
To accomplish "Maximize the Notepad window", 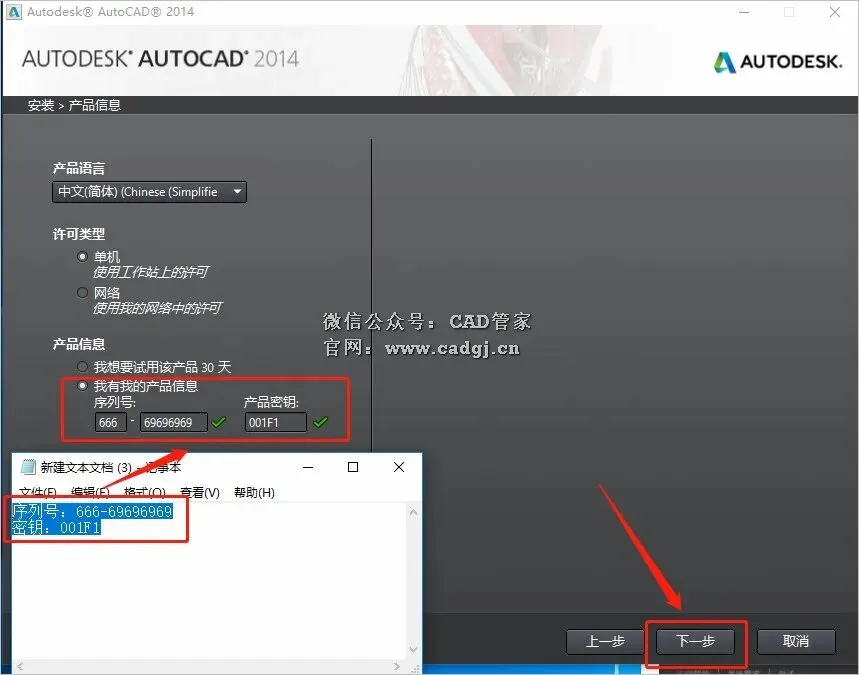I will (353, 467).
